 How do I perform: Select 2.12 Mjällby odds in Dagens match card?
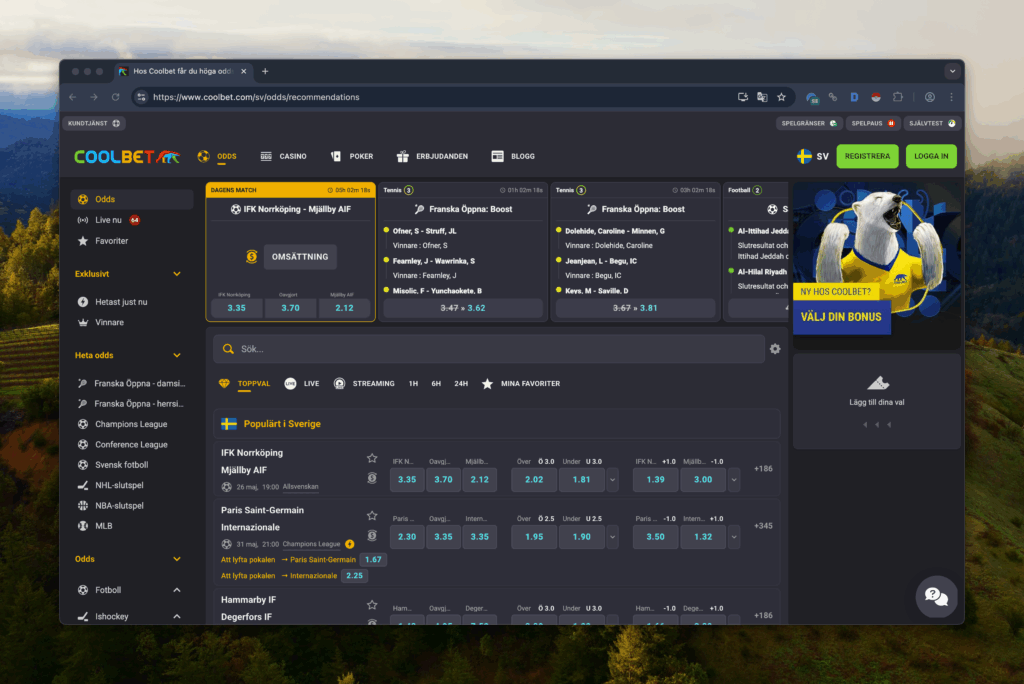click(344, 308)
